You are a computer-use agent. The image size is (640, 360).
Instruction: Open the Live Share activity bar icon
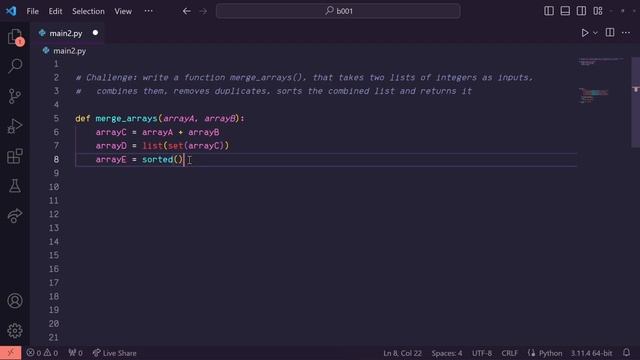point(15,216)
